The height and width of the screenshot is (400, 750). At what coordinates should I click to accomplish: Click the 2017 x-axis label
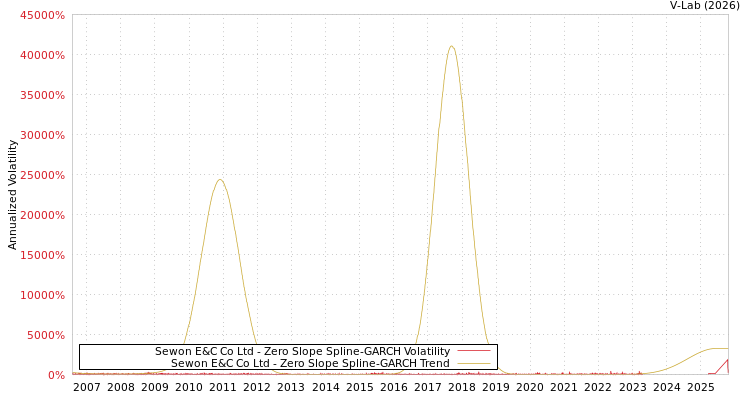[x=428, y=387]
